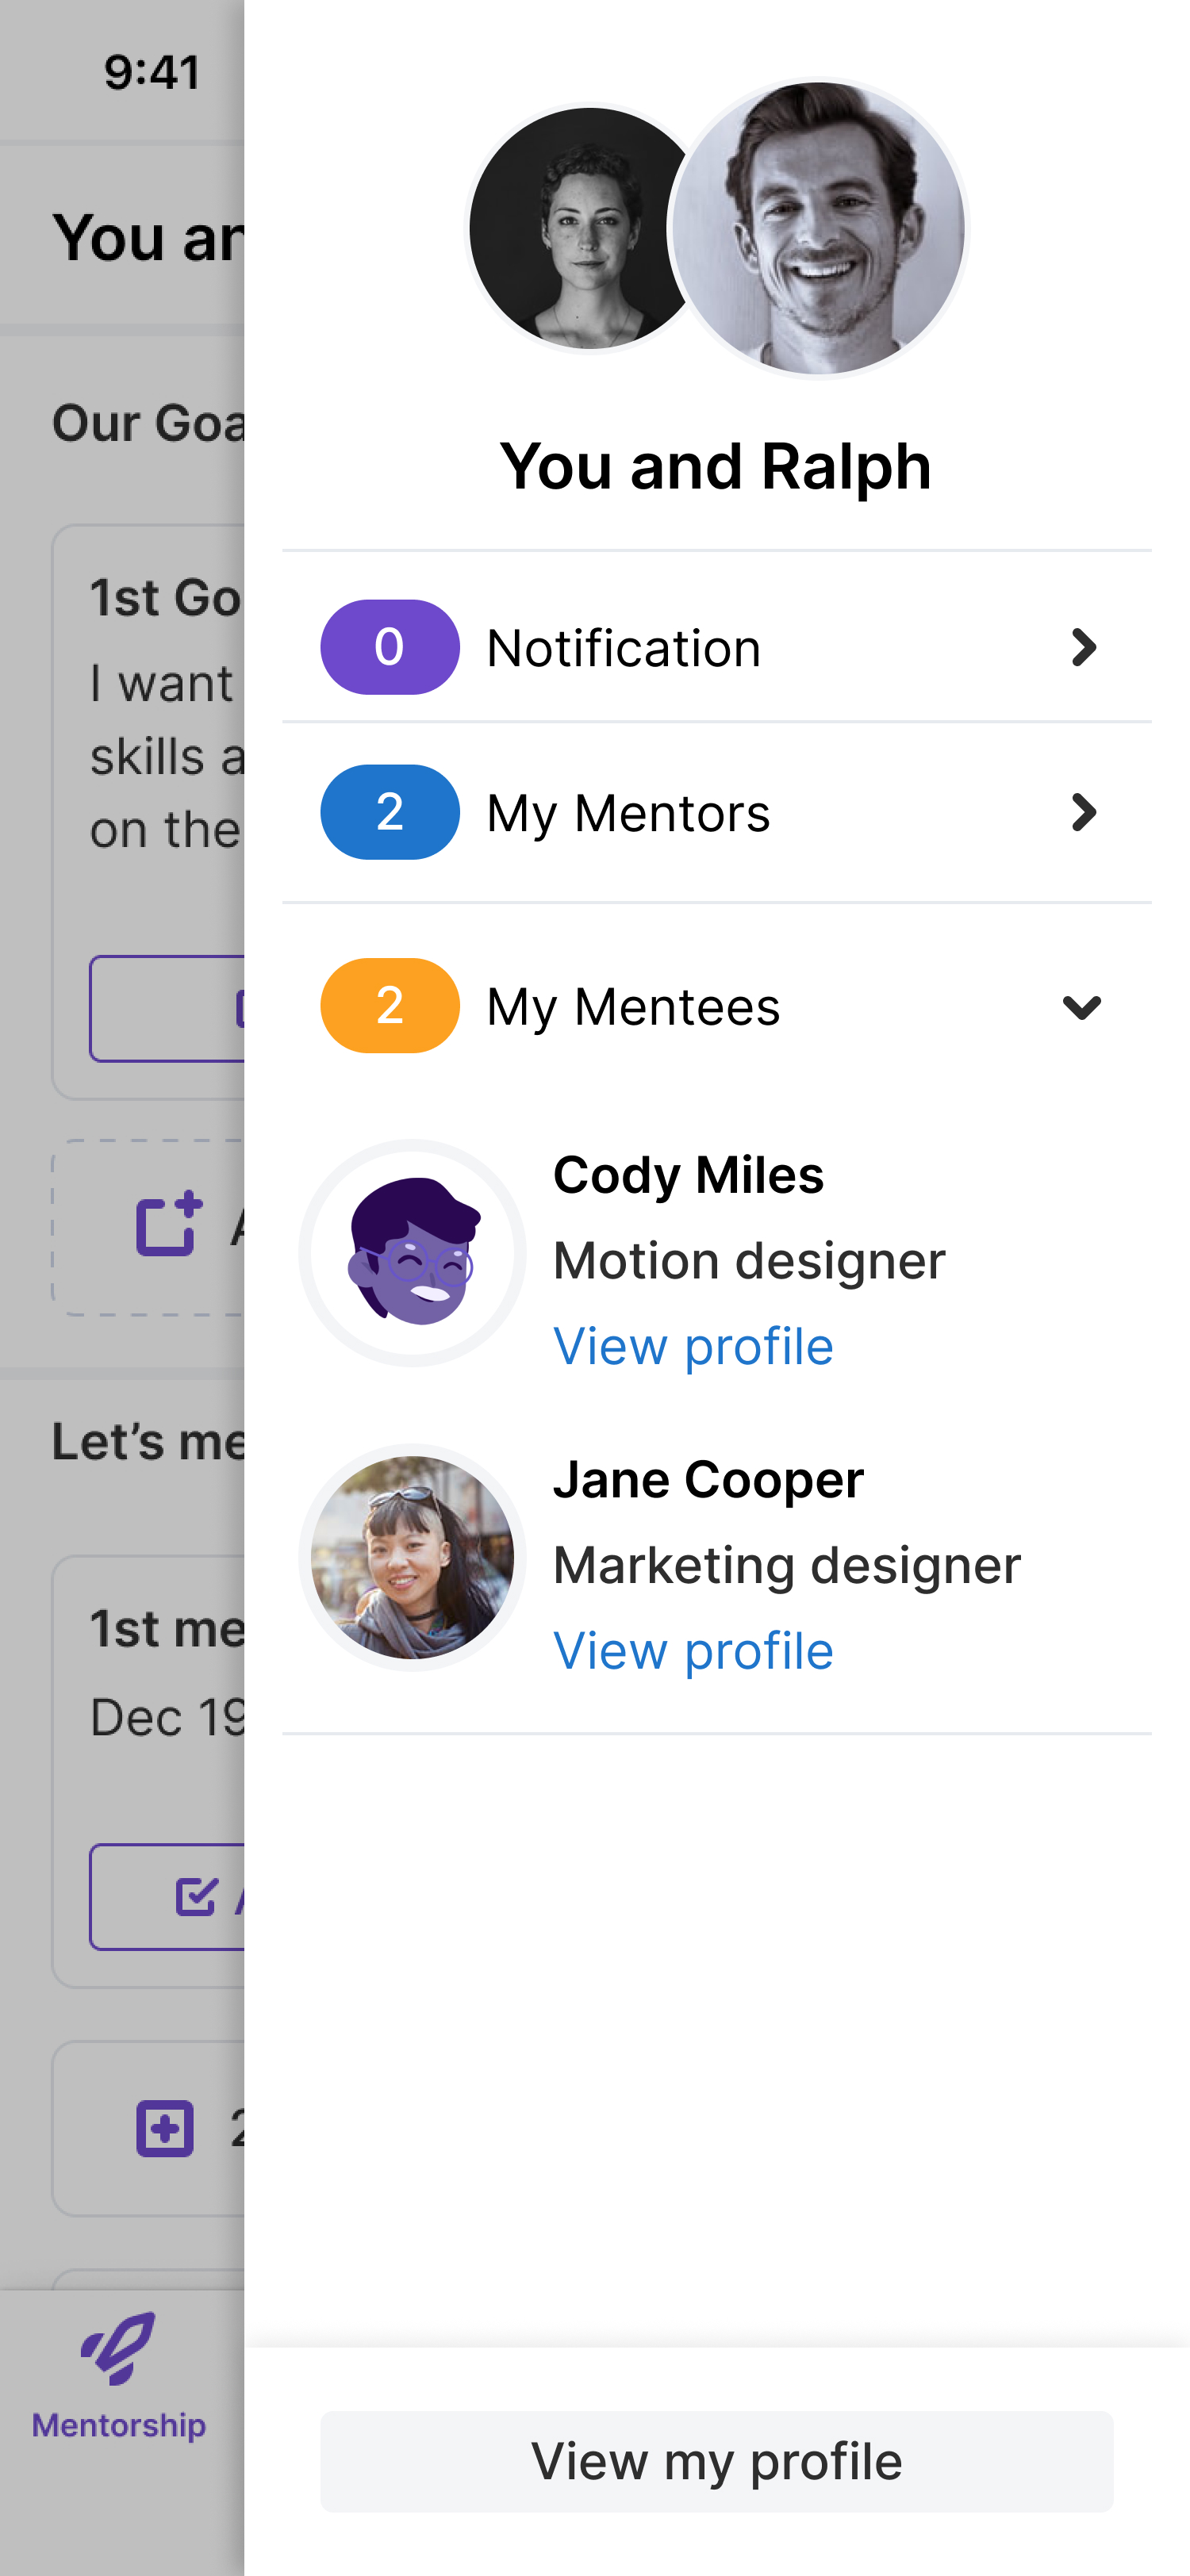Click the add goal icon

[168, 1224]
